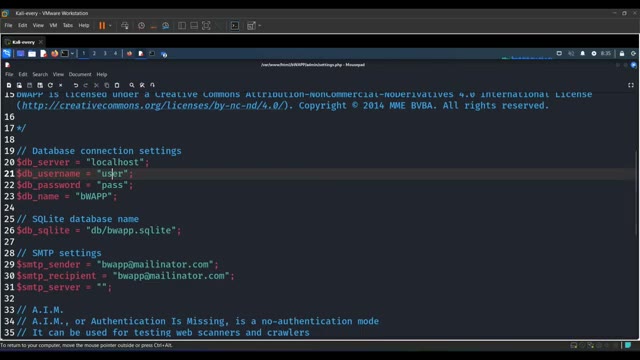Switch to workspace 1 in Kali panel
The image size is (640, 360).
click(x=84, y=53)
